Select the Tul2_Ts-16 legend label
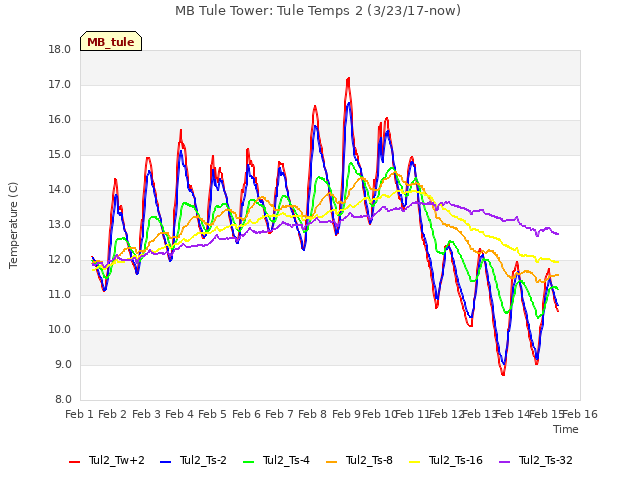 (456, 460)
